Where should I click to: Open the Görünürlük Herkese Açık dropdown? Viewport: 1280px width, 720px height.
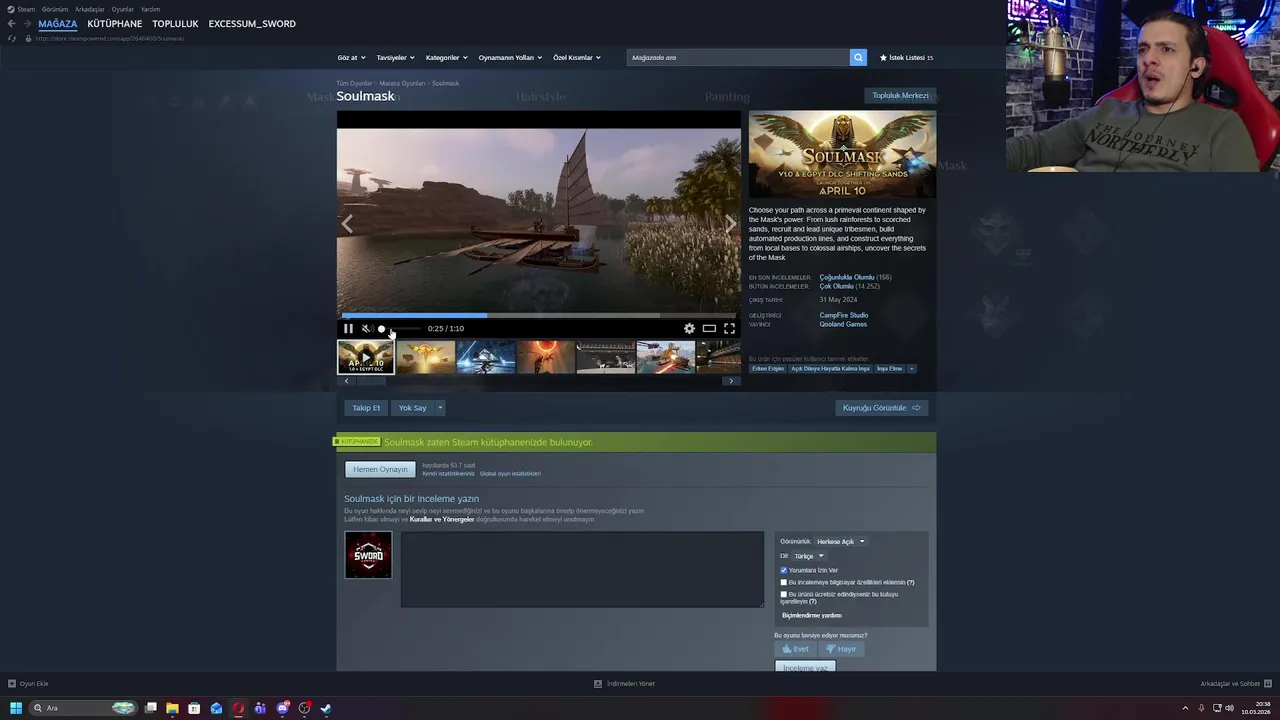(x=840, y=542)
